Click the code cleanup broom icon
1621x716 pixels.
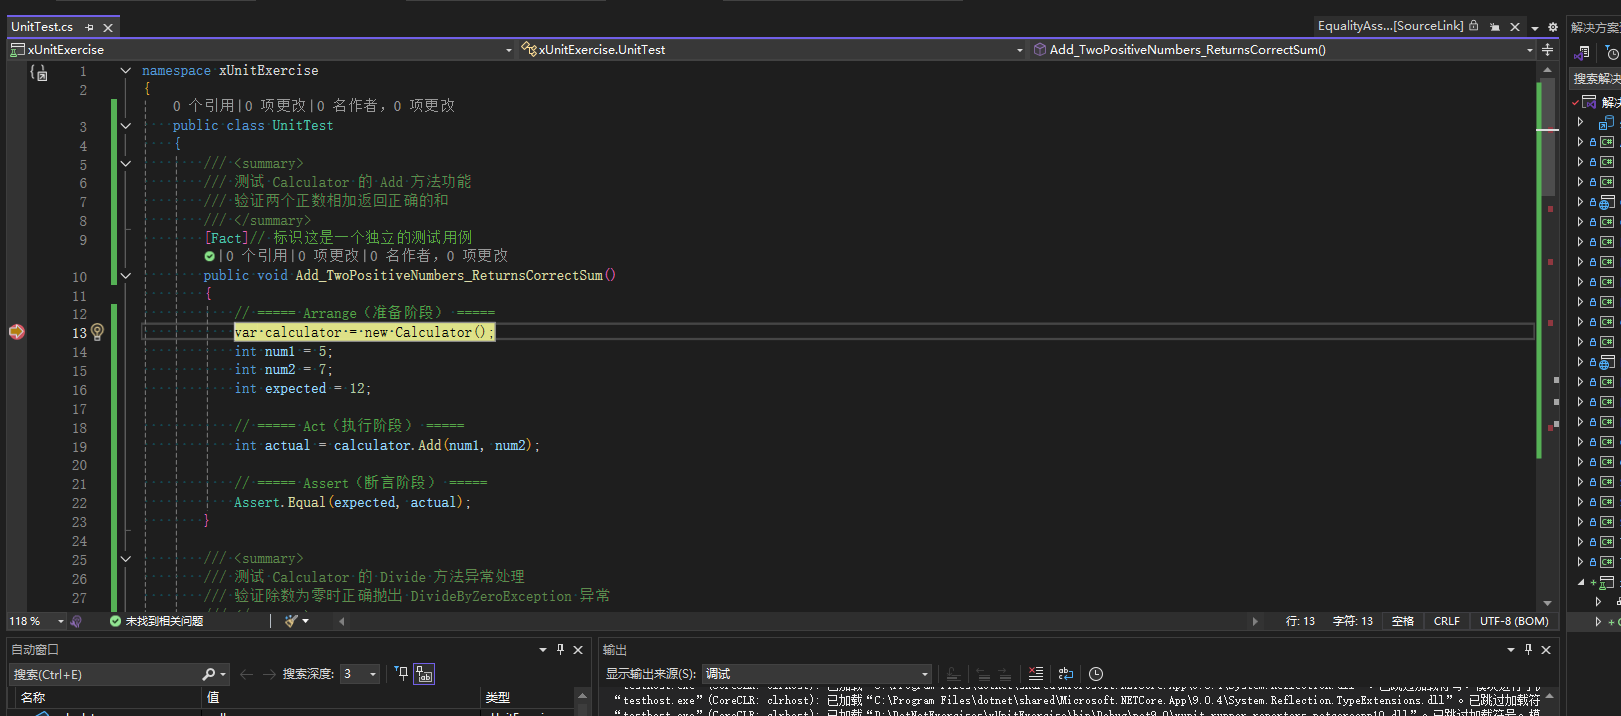[x=291, y=621]
